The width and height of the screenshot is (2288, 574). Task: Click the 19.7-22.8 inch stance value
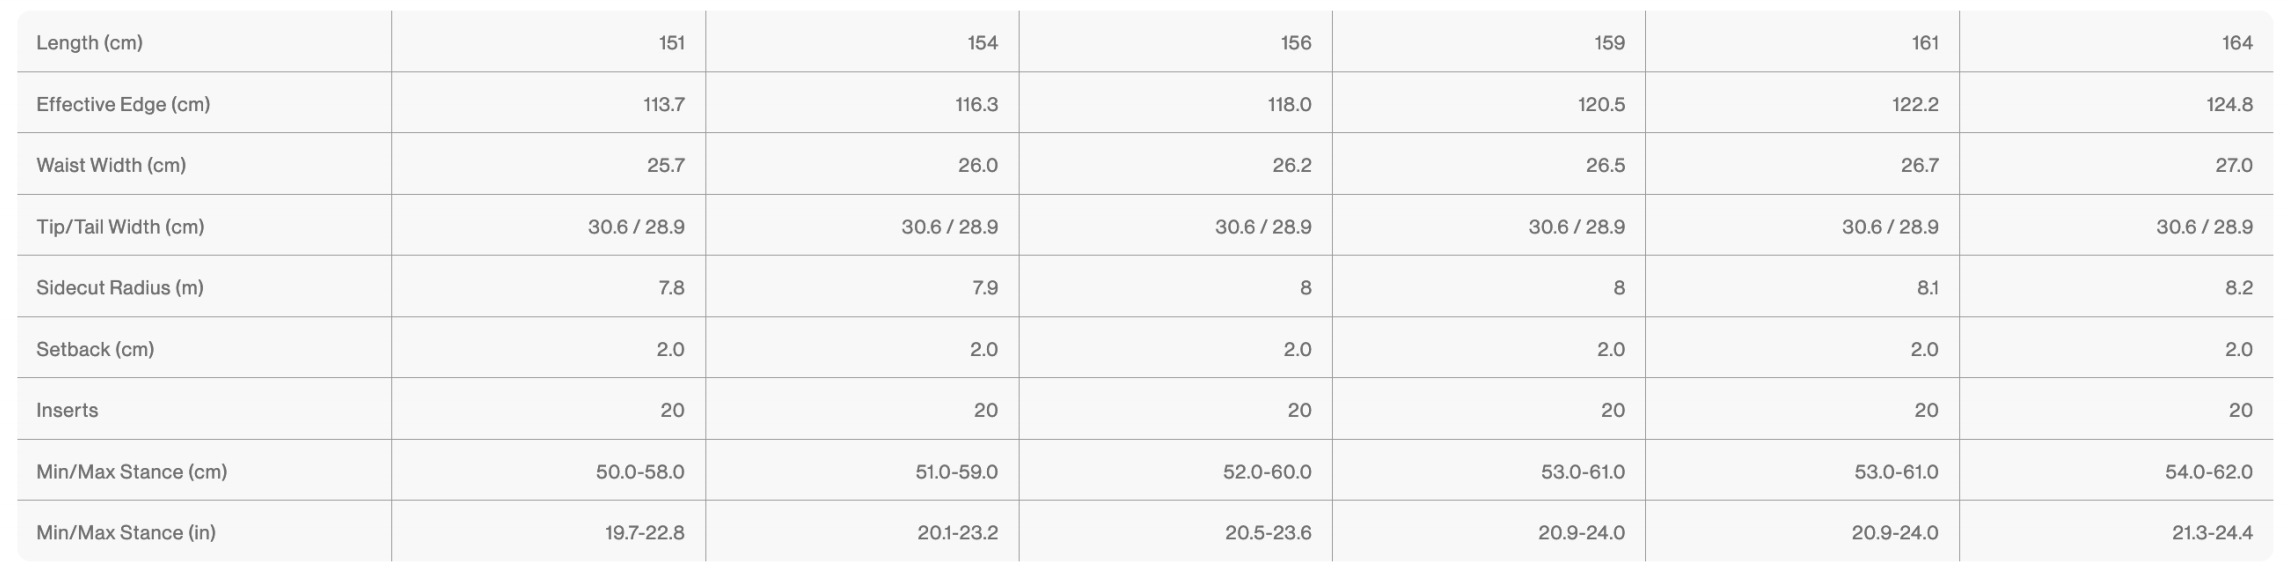click(644, 533)
